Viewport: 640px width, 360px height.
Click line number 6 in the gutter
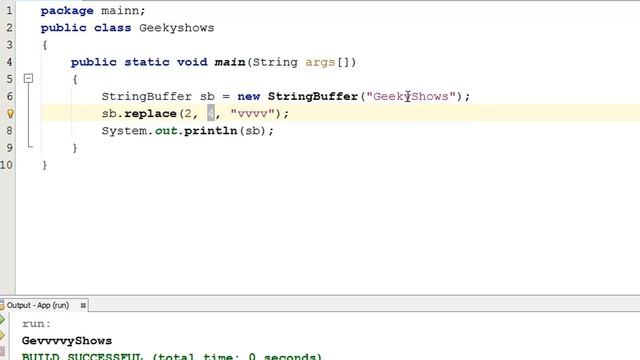point(9,96)
